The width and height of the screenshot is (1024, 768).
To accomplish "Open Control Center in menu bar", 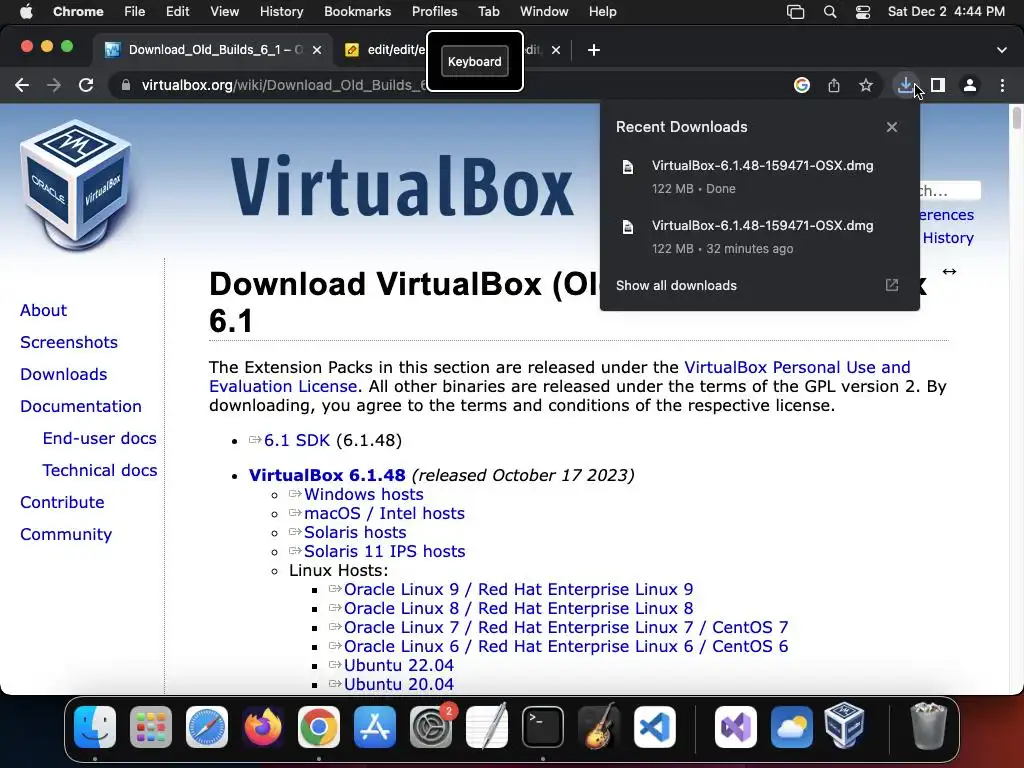I will click(863, 12).
